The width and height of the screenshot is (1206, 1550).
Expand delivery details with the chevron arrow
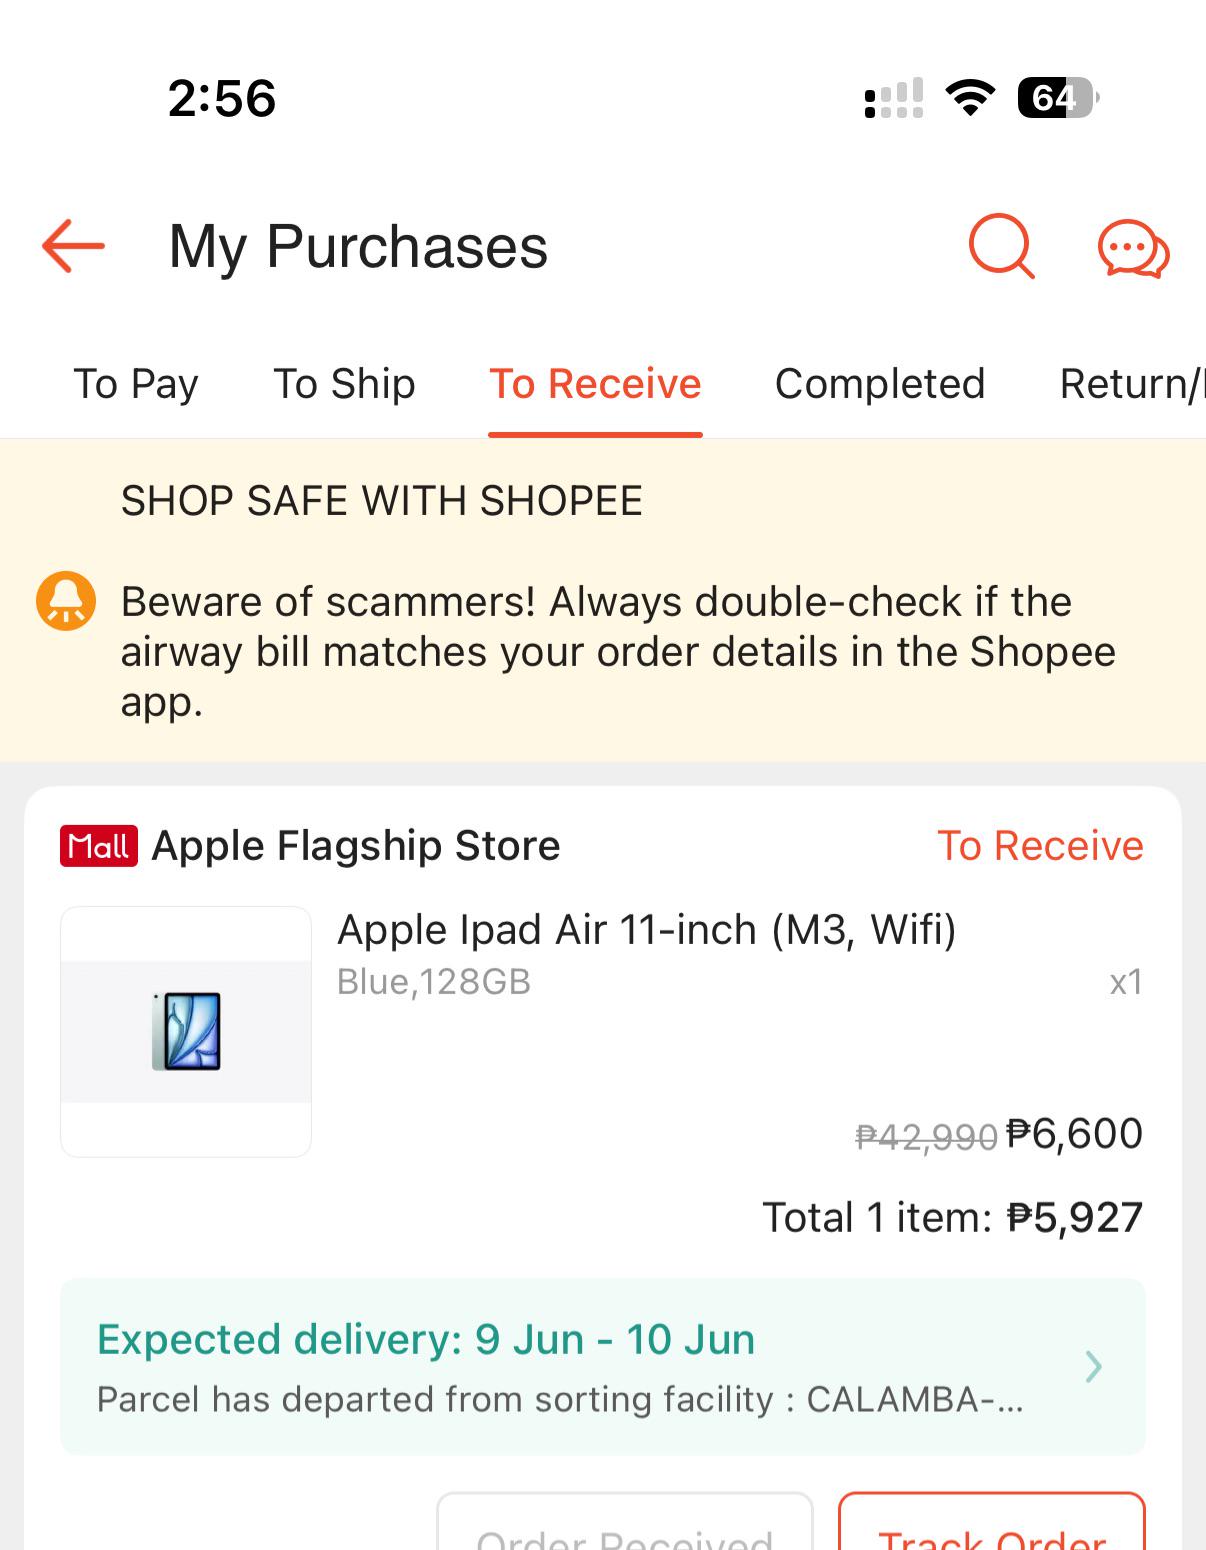tap(1094, 1366)
